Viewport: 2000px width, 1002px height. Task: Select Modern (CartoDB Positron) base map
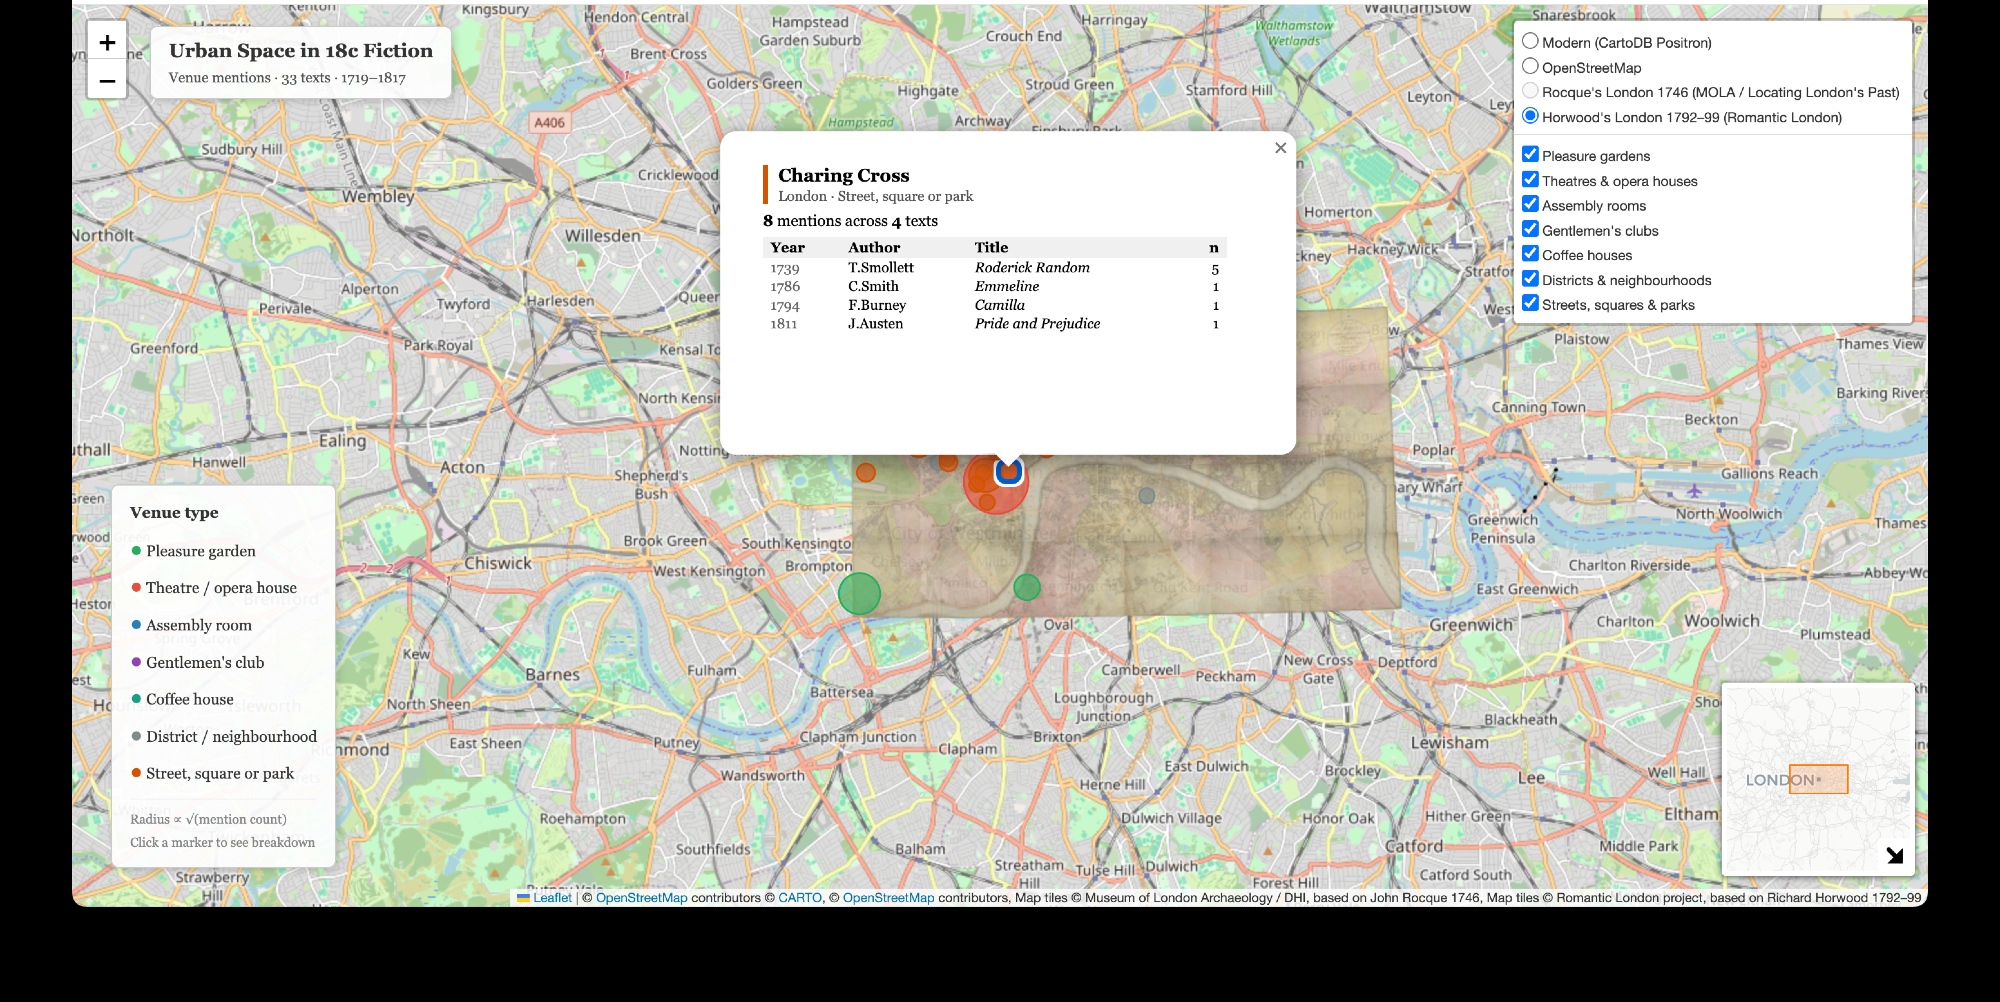tap(1530, 42)
